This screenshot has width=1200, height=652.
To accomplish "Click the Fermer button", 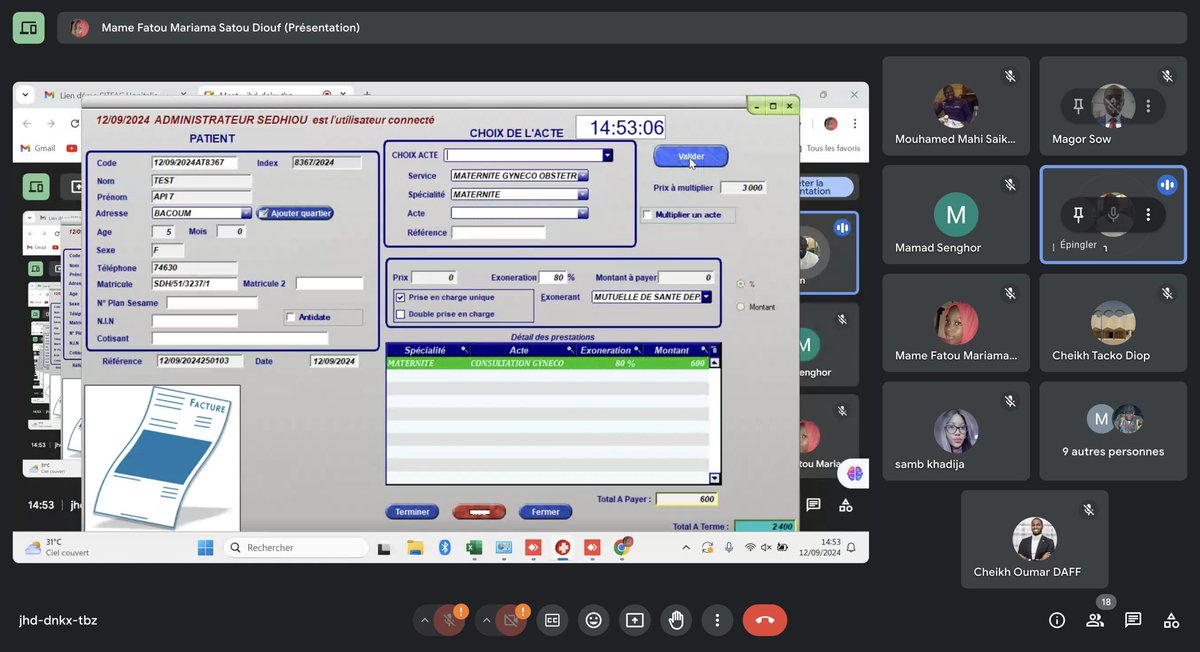I will [546, 512].
